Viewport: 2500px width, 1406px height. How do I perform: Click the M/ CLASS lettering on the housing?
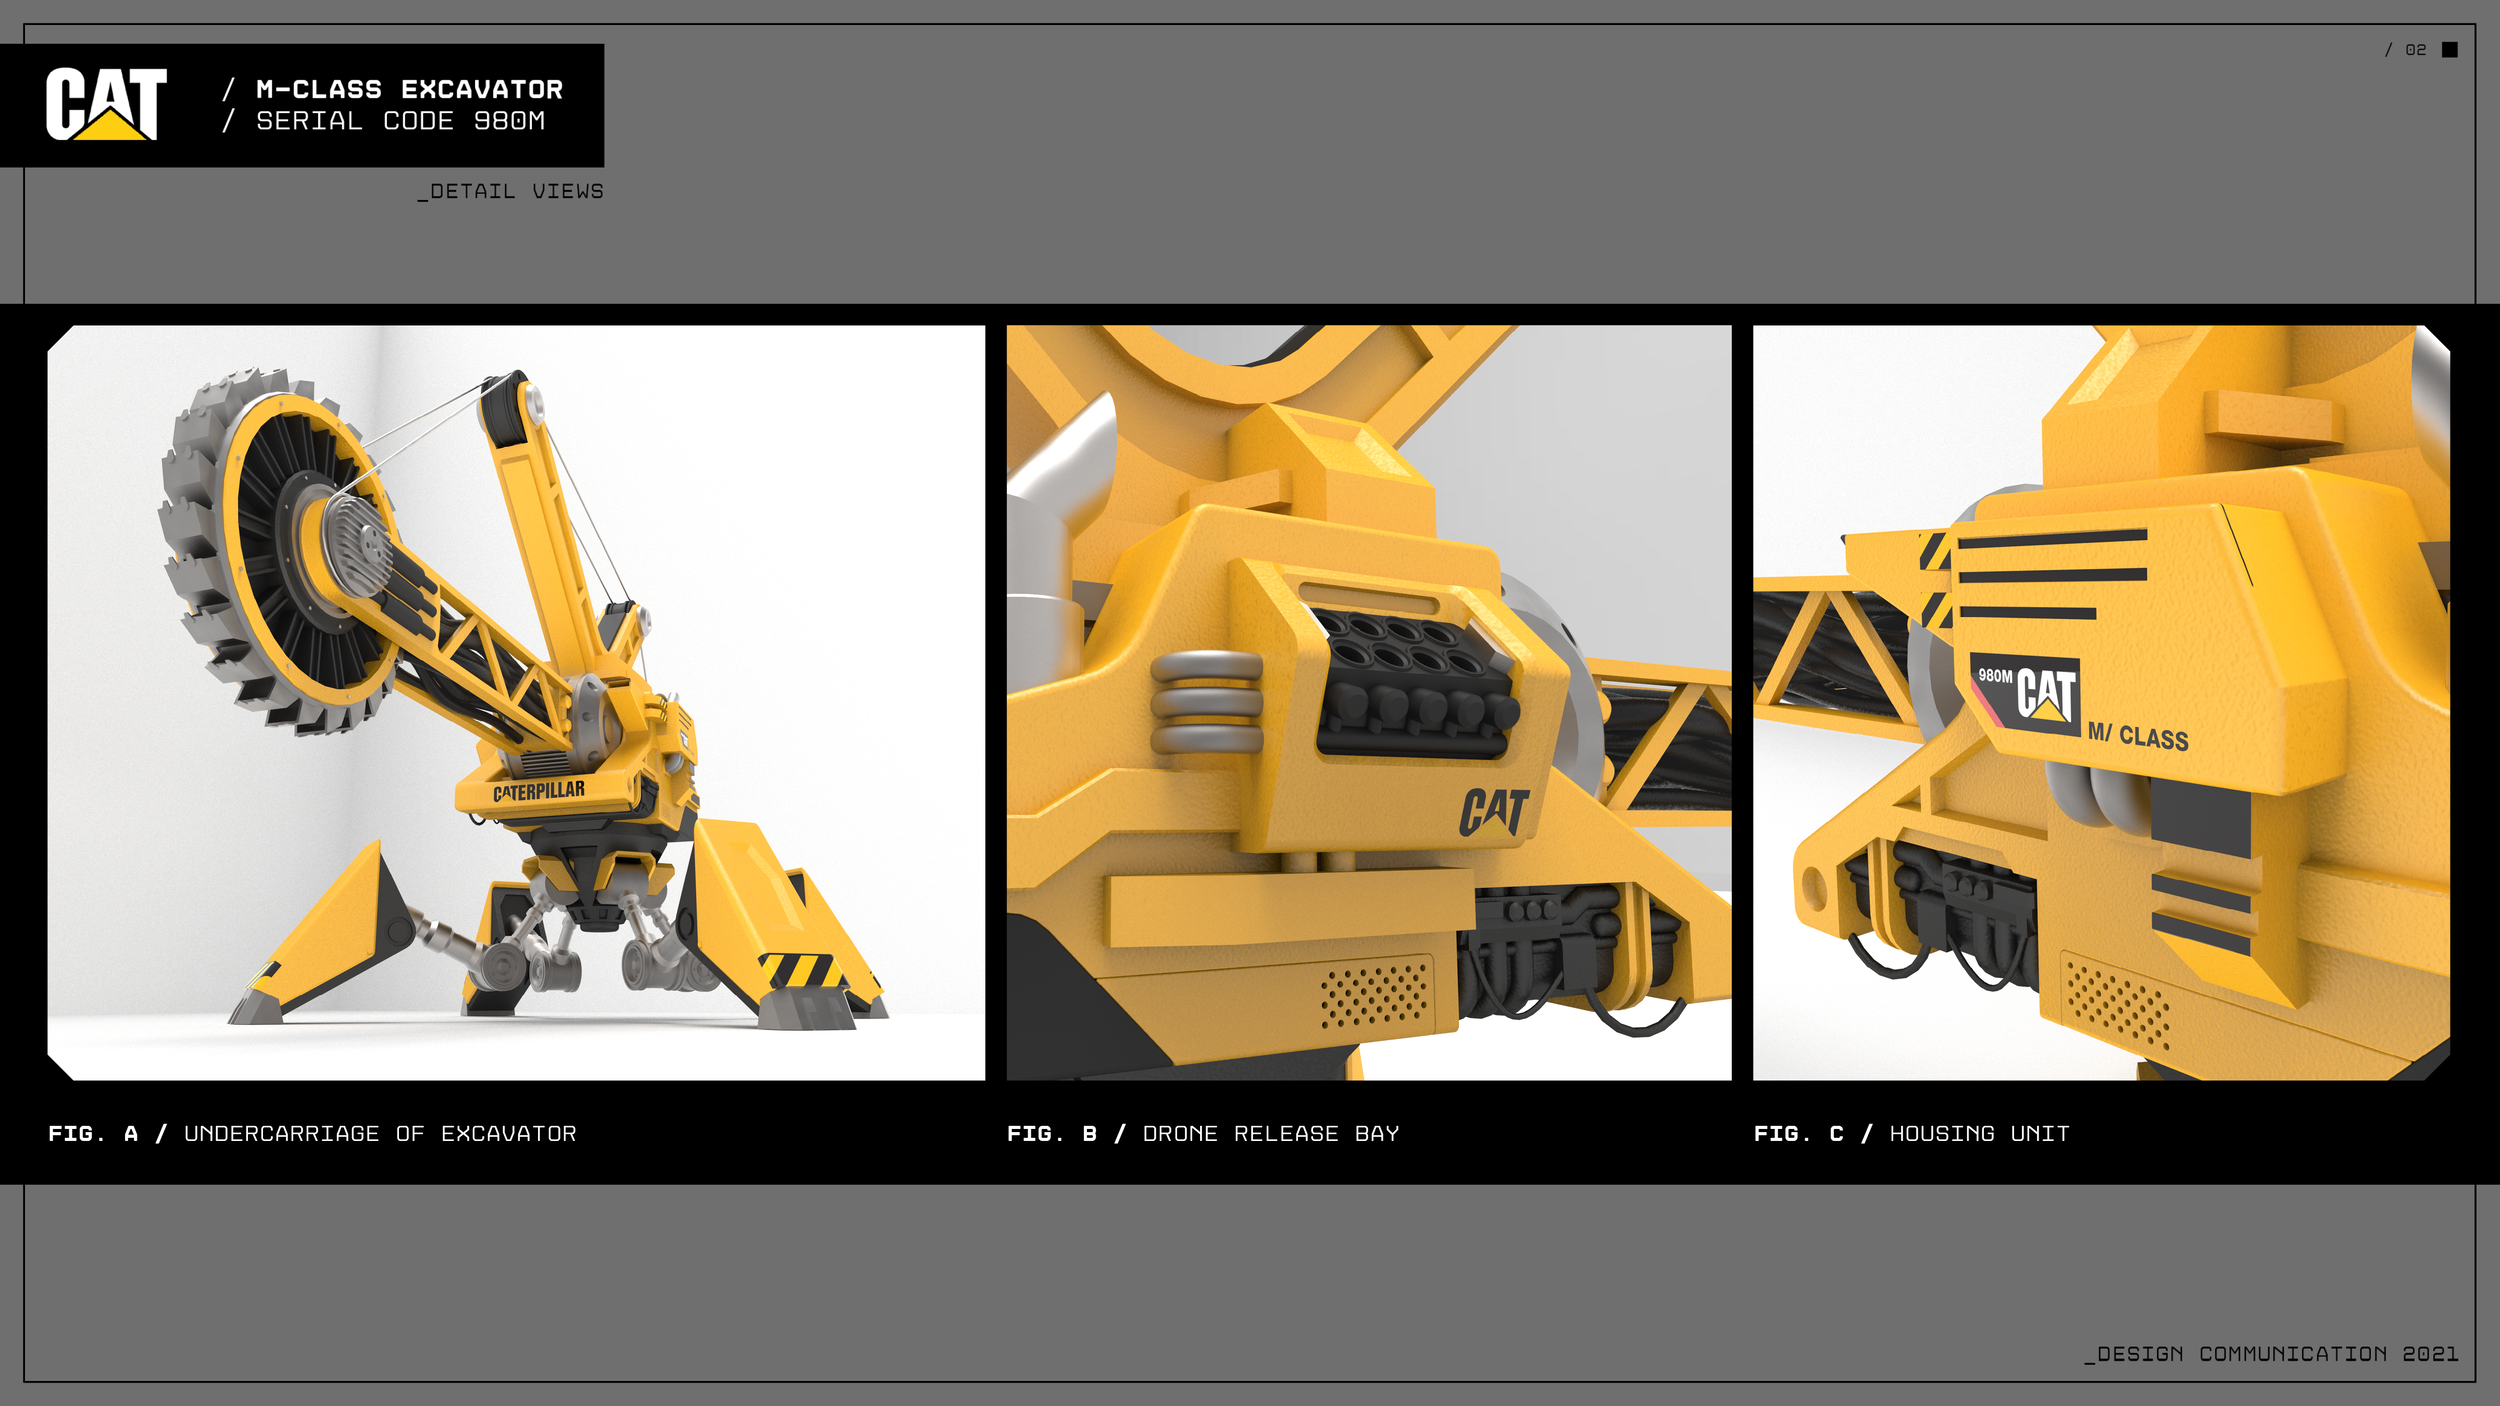pyautogui.click(x=2138, y=736)
